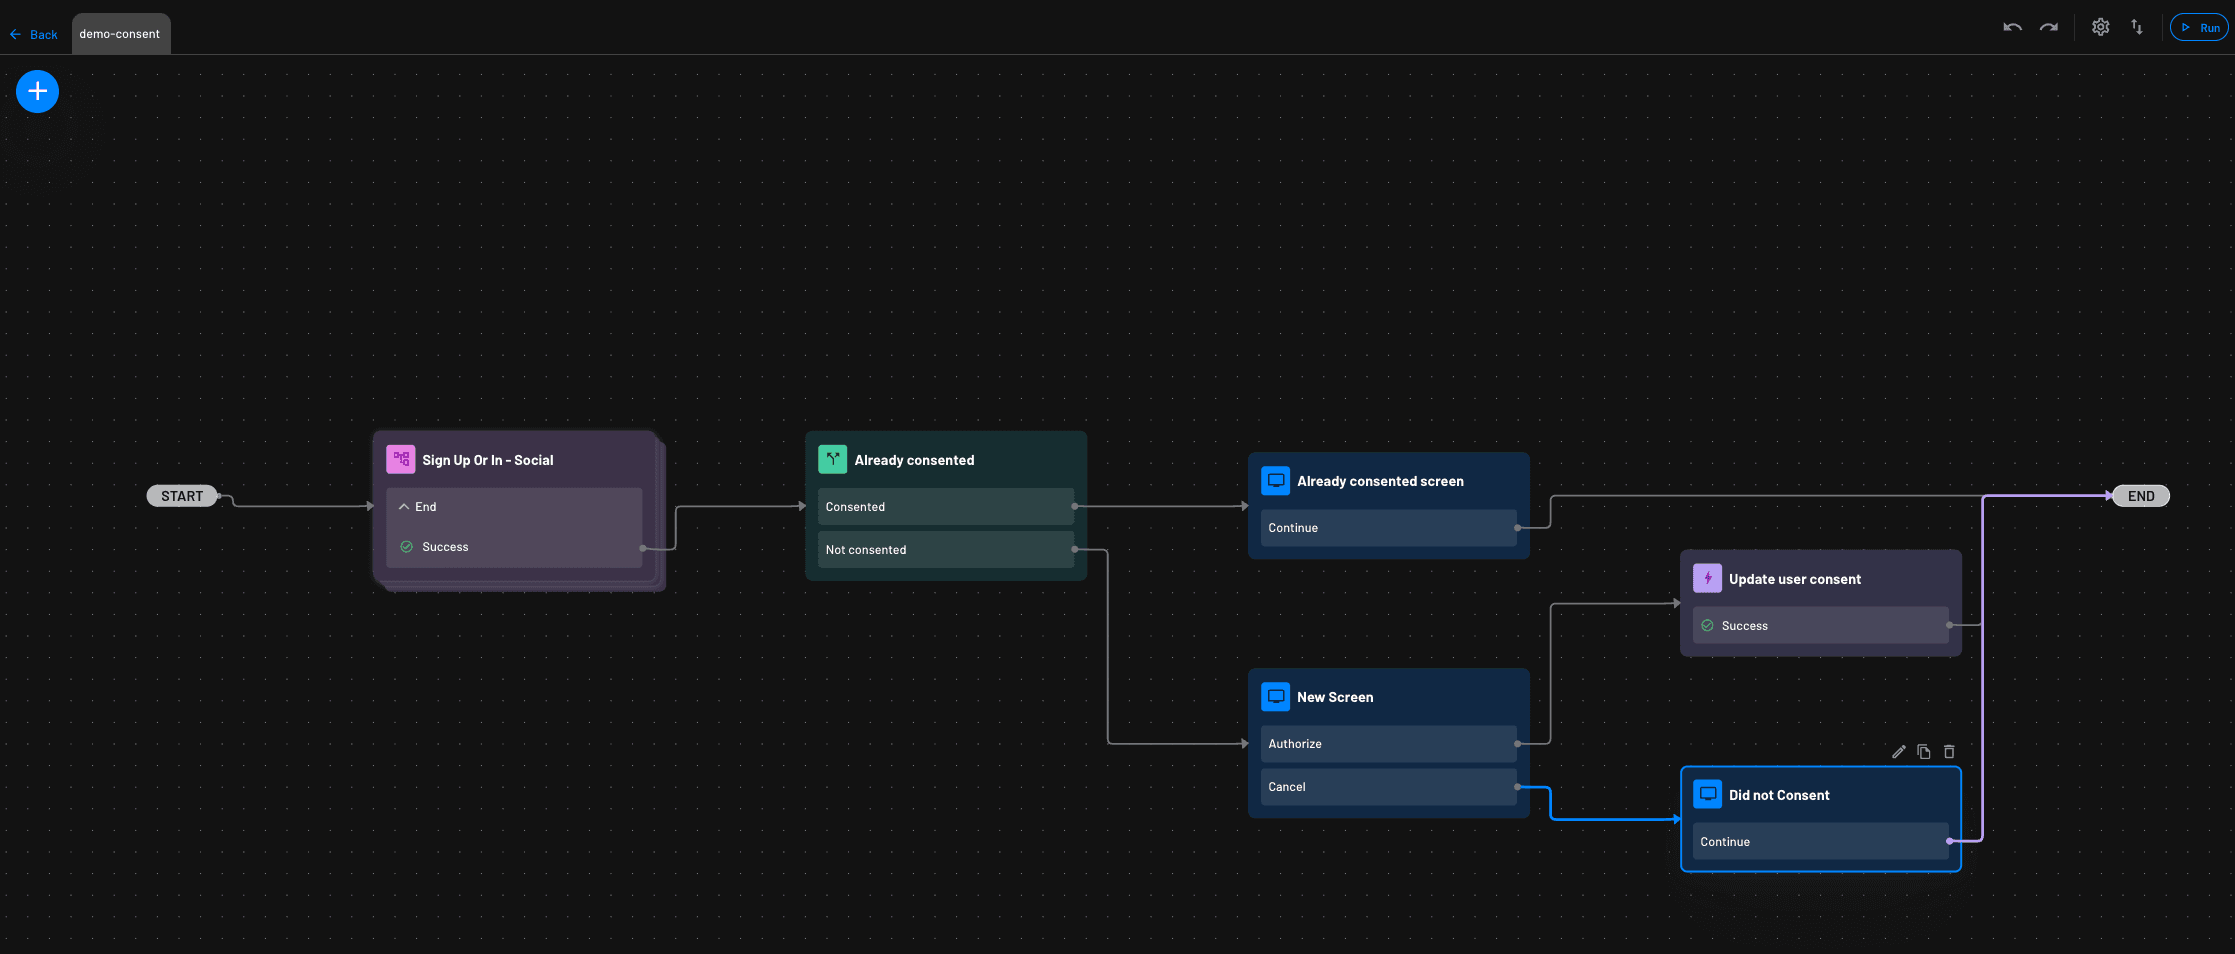The width and height of the screenshot is (2235, 954).
Task: Select the branch icon on Already consented node
Action: tap(832, 459)
